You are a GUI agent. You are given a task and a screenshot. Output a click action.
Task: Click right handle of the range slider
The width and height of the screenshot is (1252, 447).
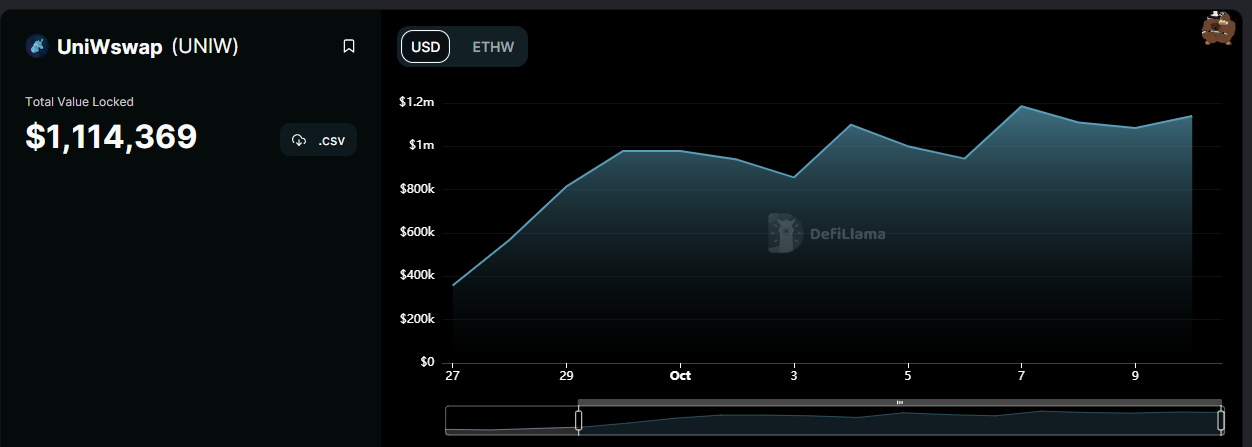point(1220,420)
